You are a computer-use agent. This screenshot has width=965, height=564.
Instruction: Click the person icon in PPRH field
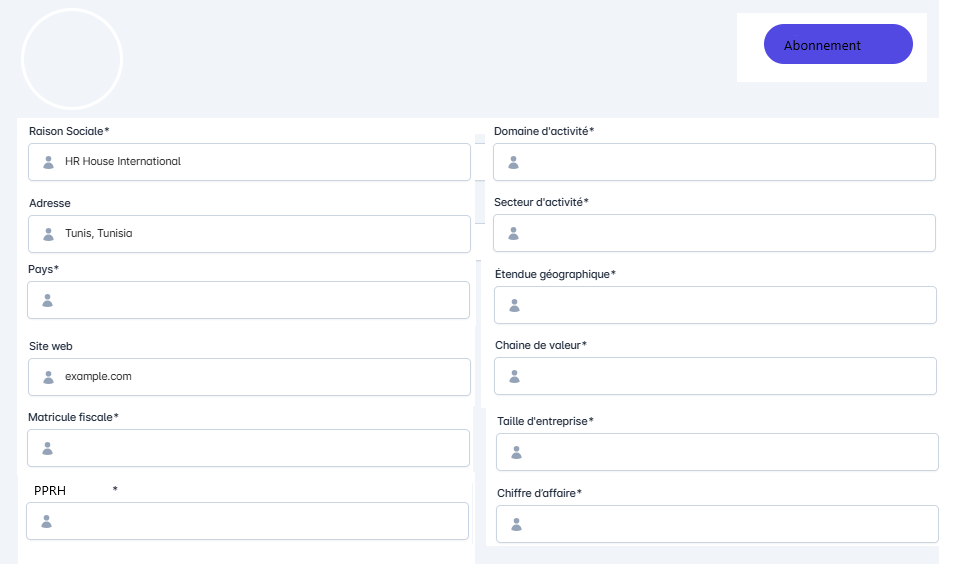tap(46, 521)
